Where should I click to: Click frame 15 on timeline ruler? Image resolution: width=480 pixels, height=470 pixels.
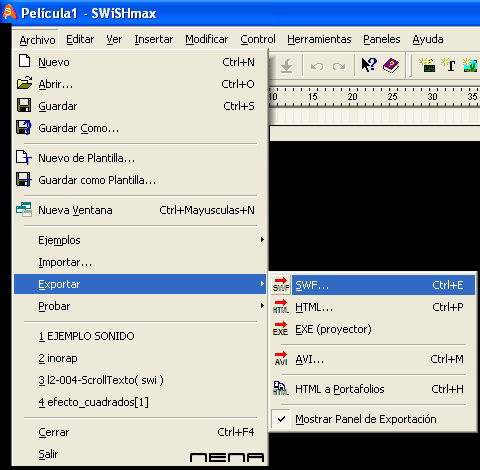pyautogui.click(x=312, y=97)
